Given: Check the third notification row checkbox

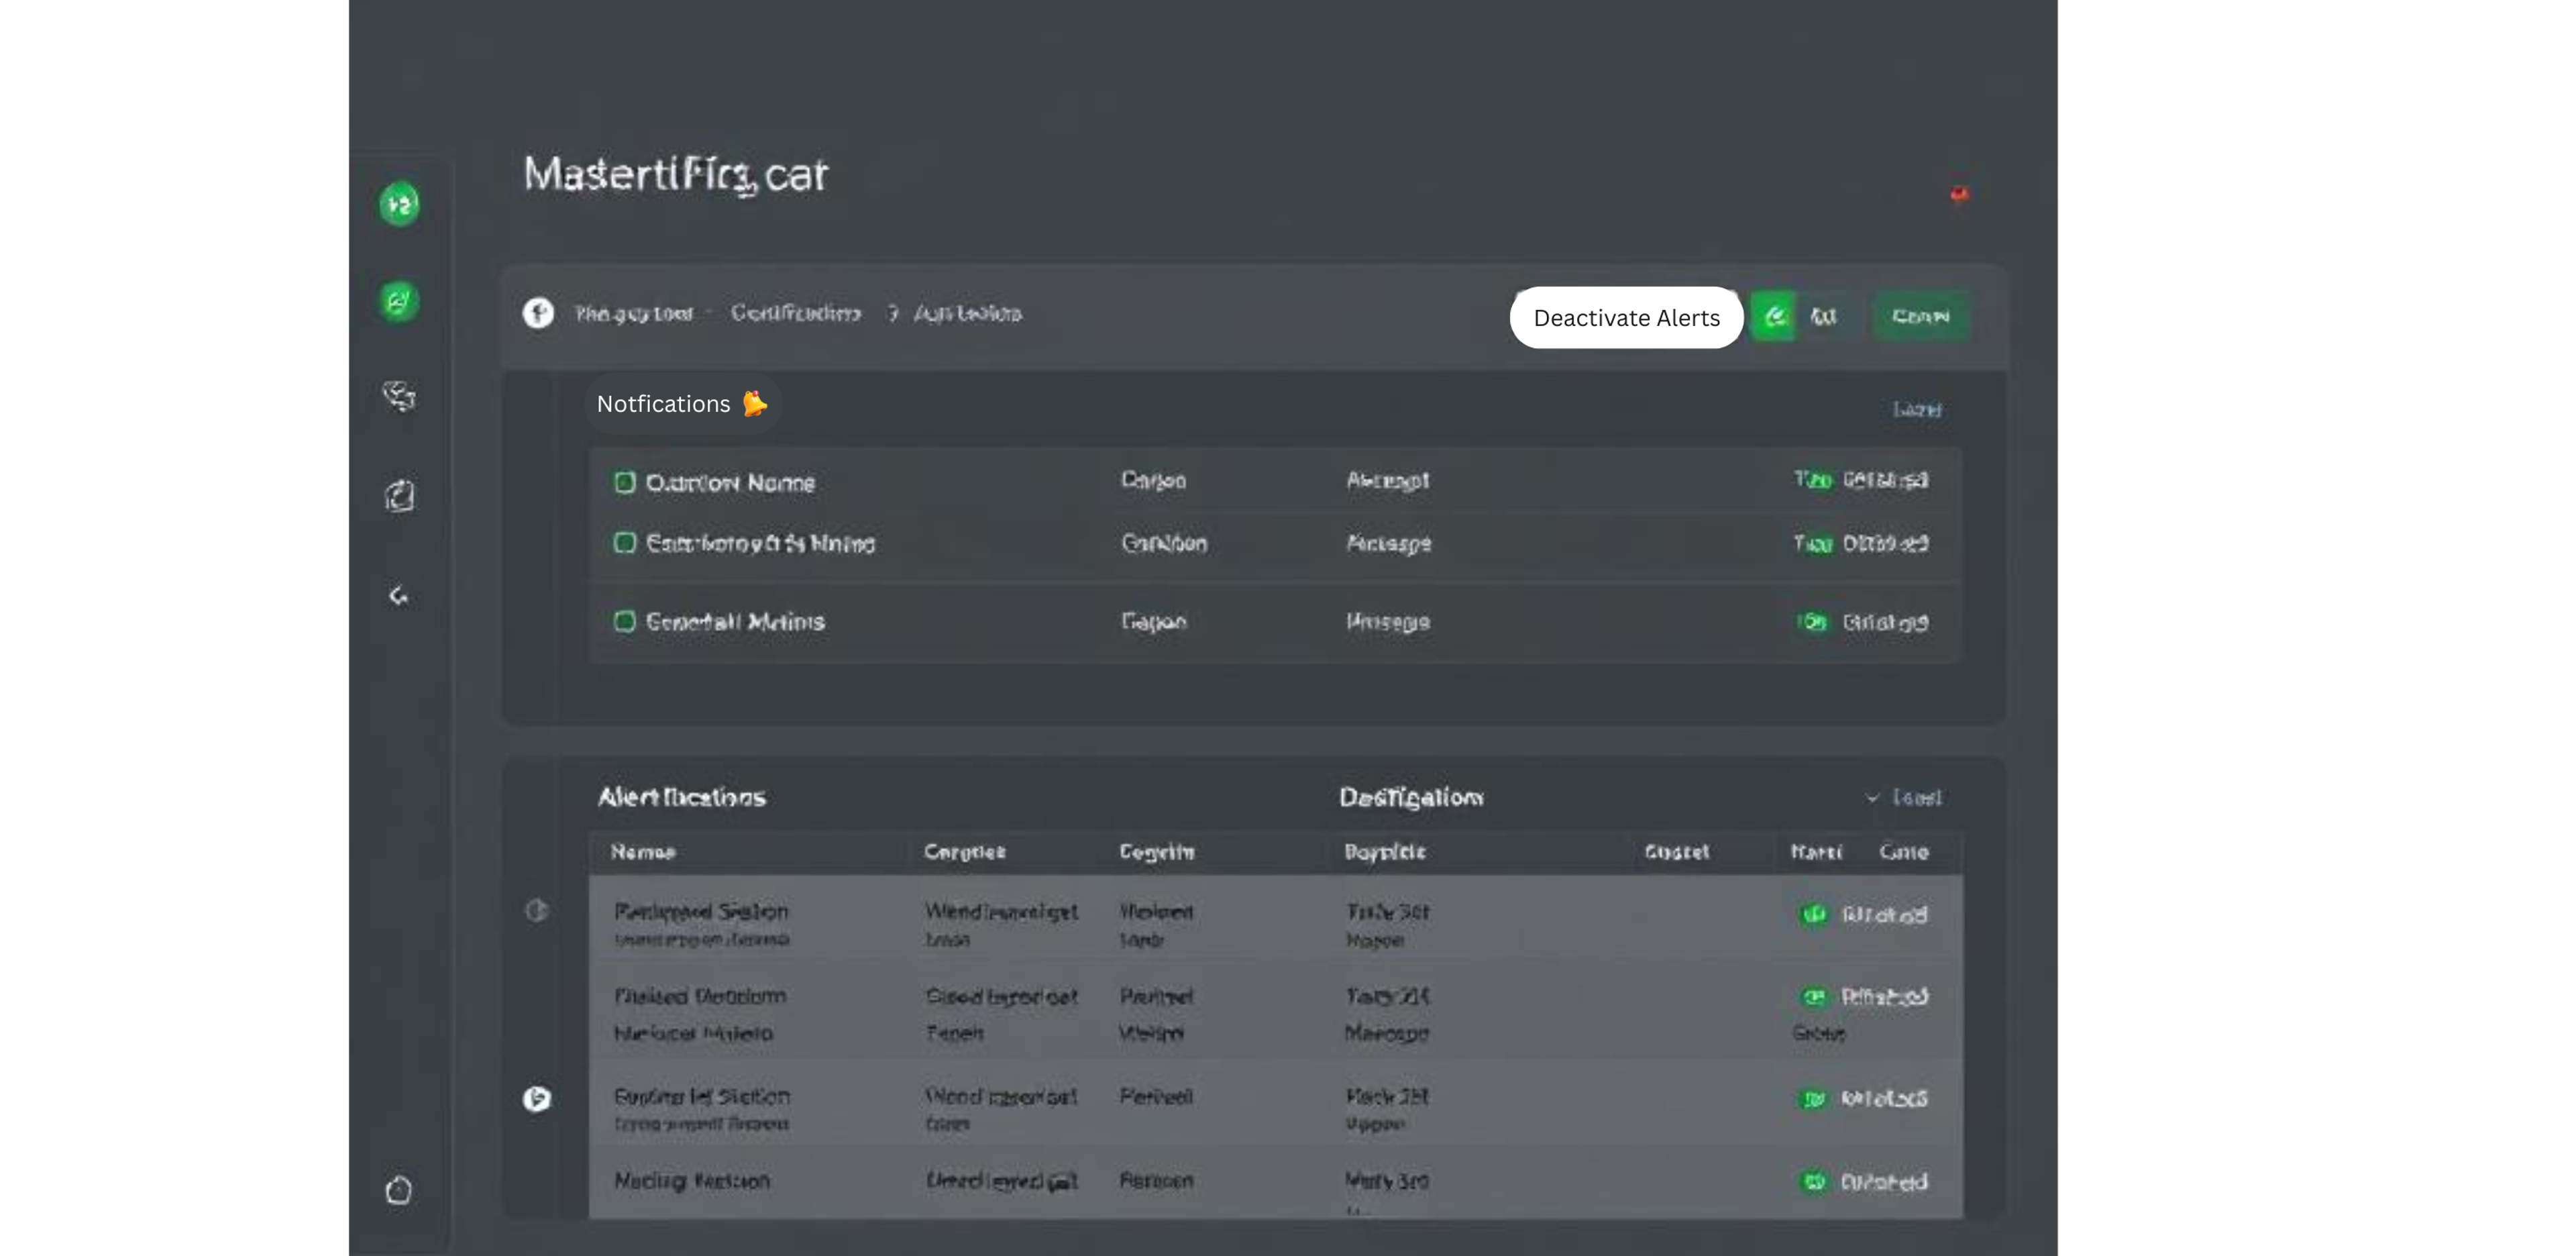Looking at the screenshot, I should 625,622.
